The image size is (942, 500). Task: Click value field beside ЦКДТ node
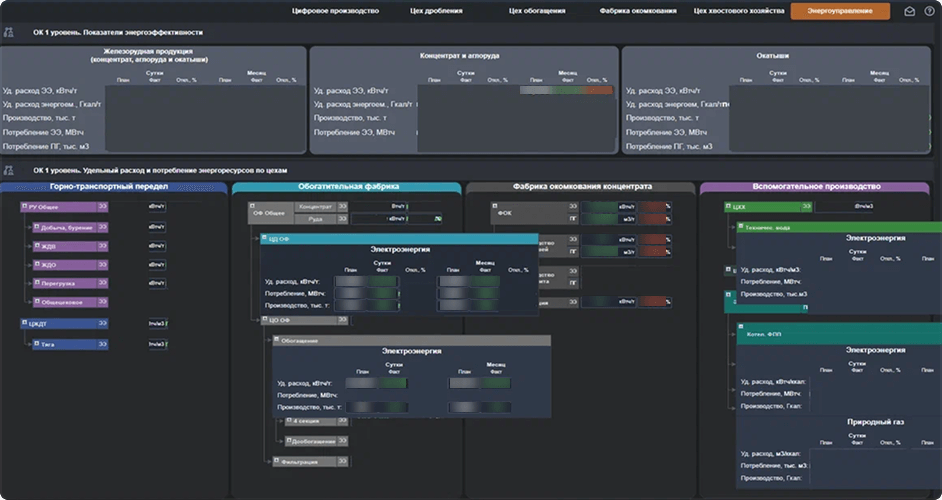tap(157, 323)
